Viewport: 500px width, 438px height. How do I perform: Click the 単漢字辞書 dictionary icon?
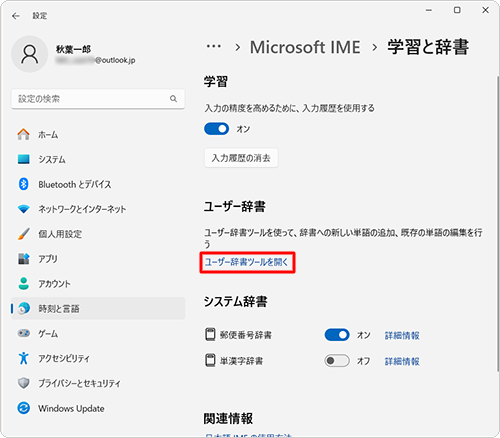[x=210, y=360]
